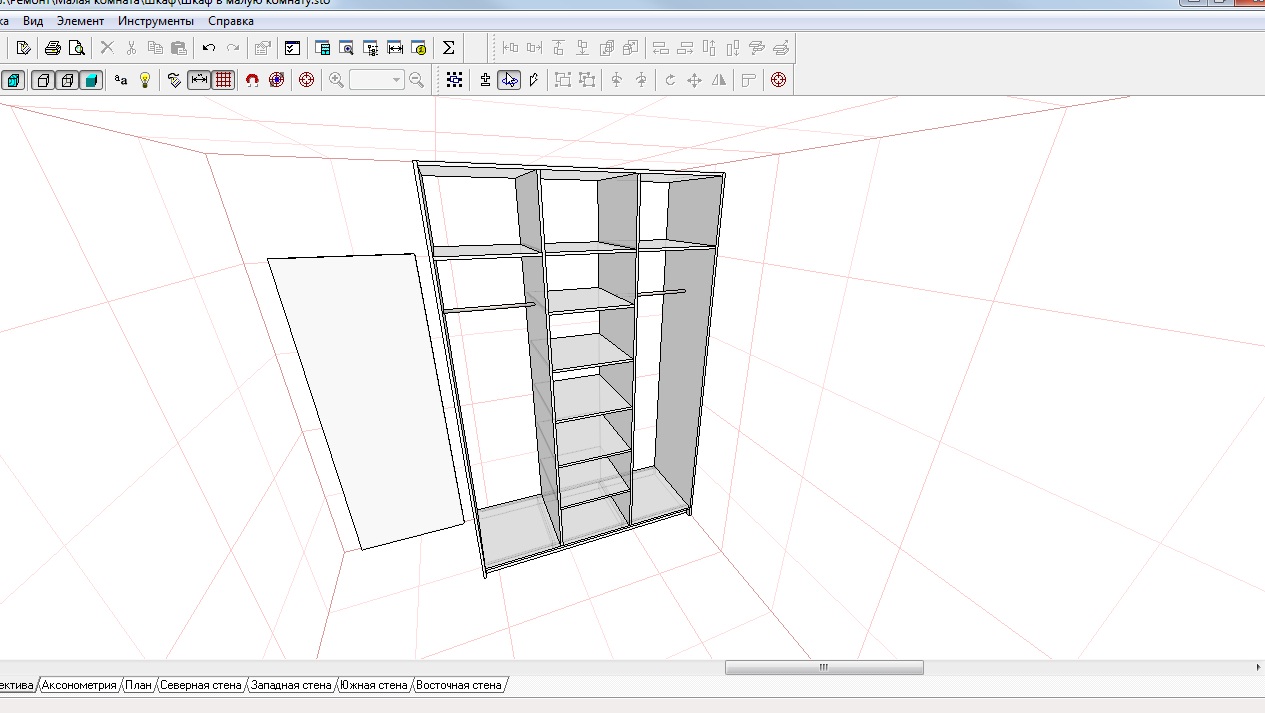Select the arrow pointer selection tool

pos(510,80)
